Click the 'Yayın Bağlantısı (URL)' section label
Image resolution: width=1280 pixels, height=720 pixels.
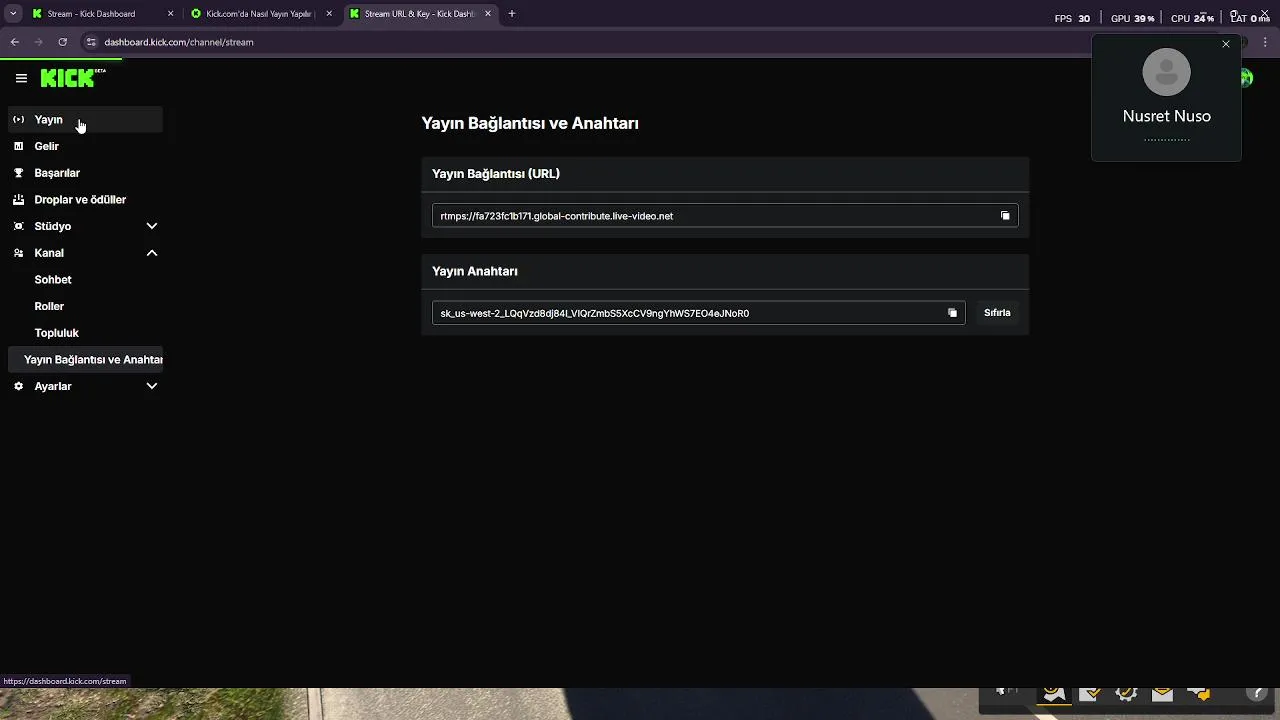496,174
